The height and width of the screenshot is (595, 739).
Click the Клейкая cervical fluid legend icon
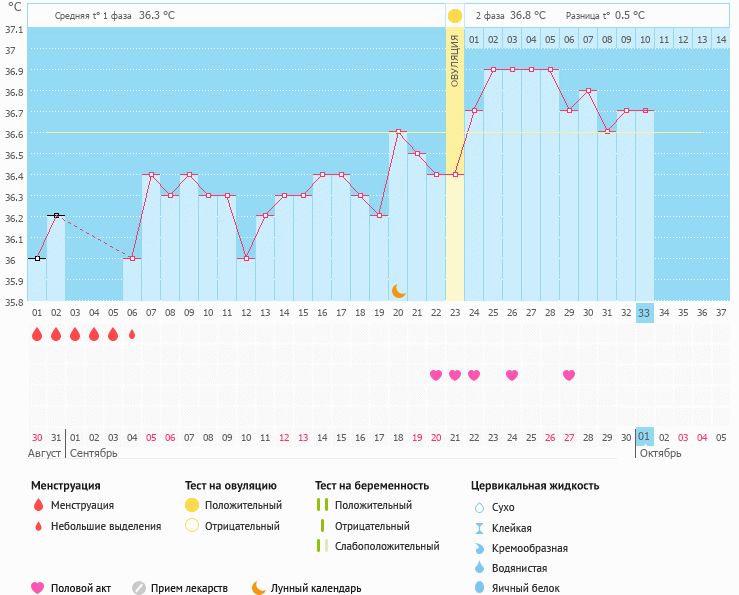[x=479, y=528]
